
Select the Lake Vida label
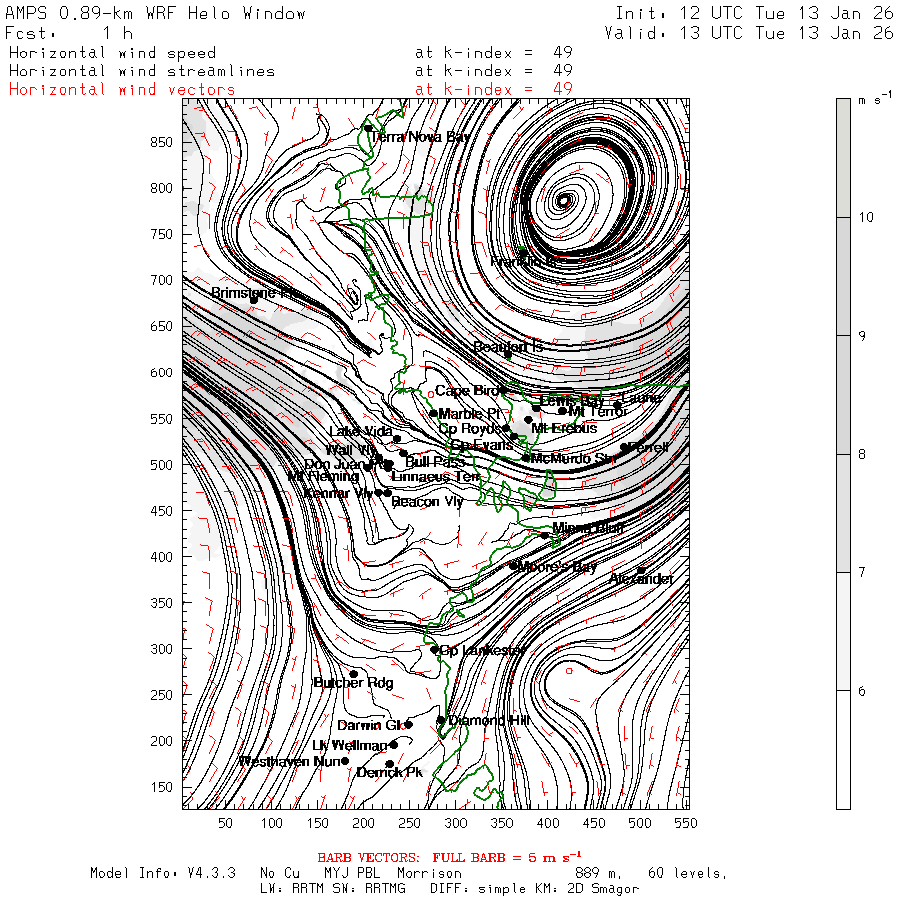coord(361,432)
